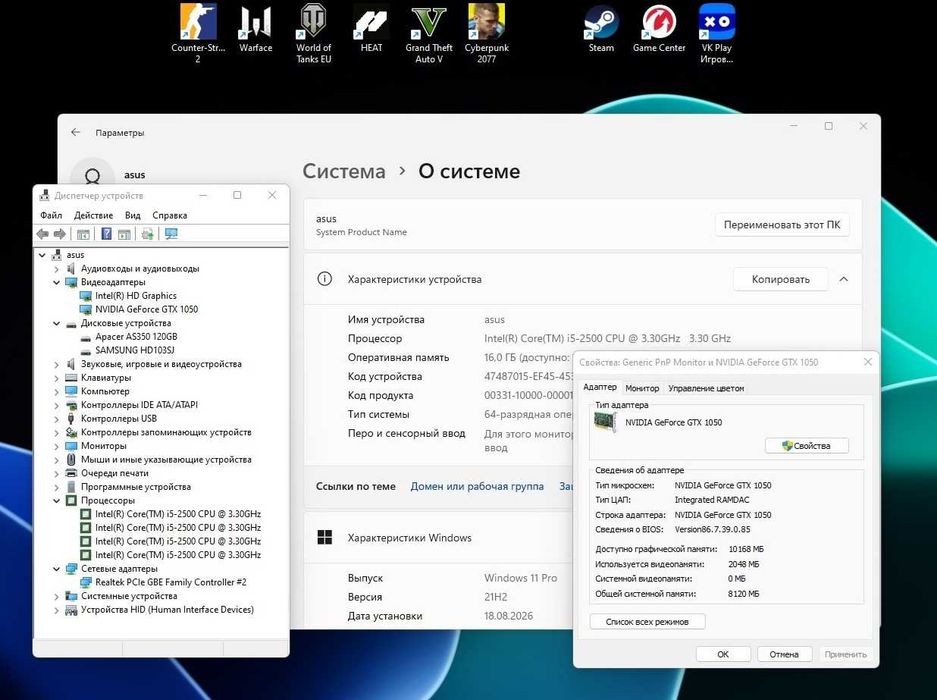Switch to the Монитор tab
The image size is (937, 700).
(642, 388)
